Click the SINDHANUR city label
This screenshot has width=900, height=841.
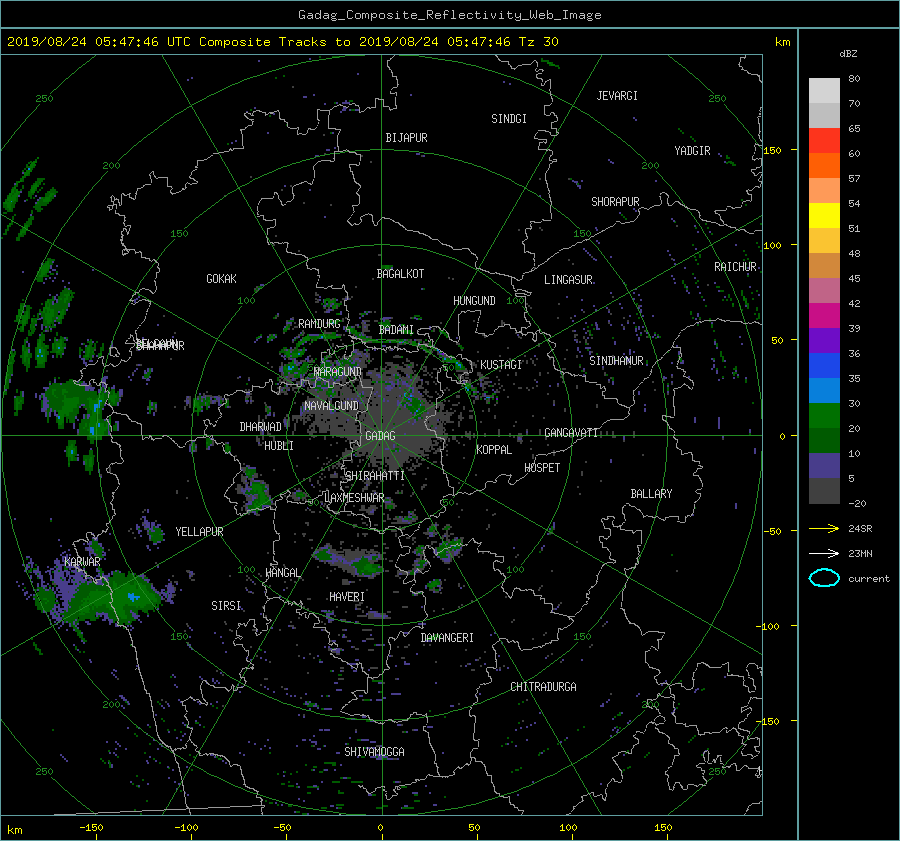[616, 361]
